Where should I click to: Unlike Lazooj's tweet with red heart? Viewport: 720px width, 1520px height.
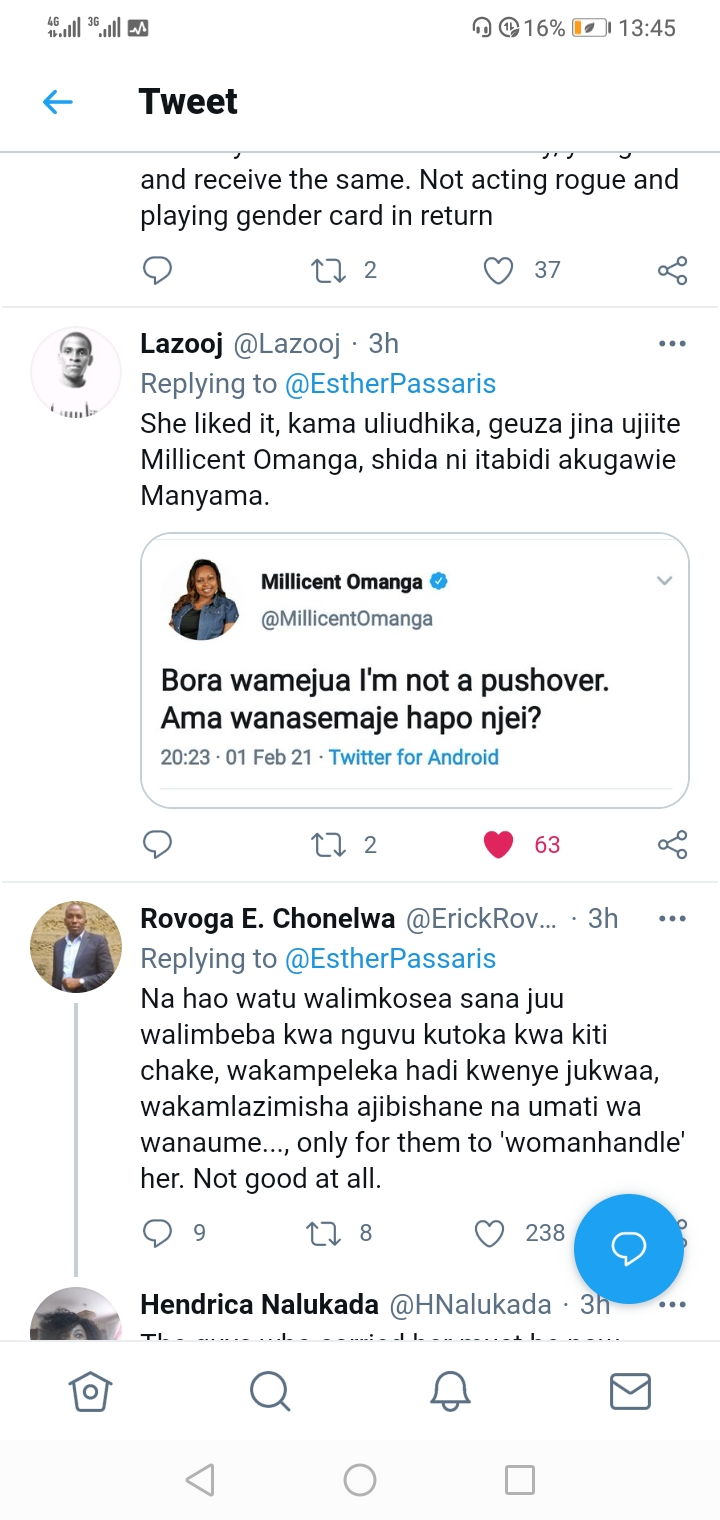(498, 845)
